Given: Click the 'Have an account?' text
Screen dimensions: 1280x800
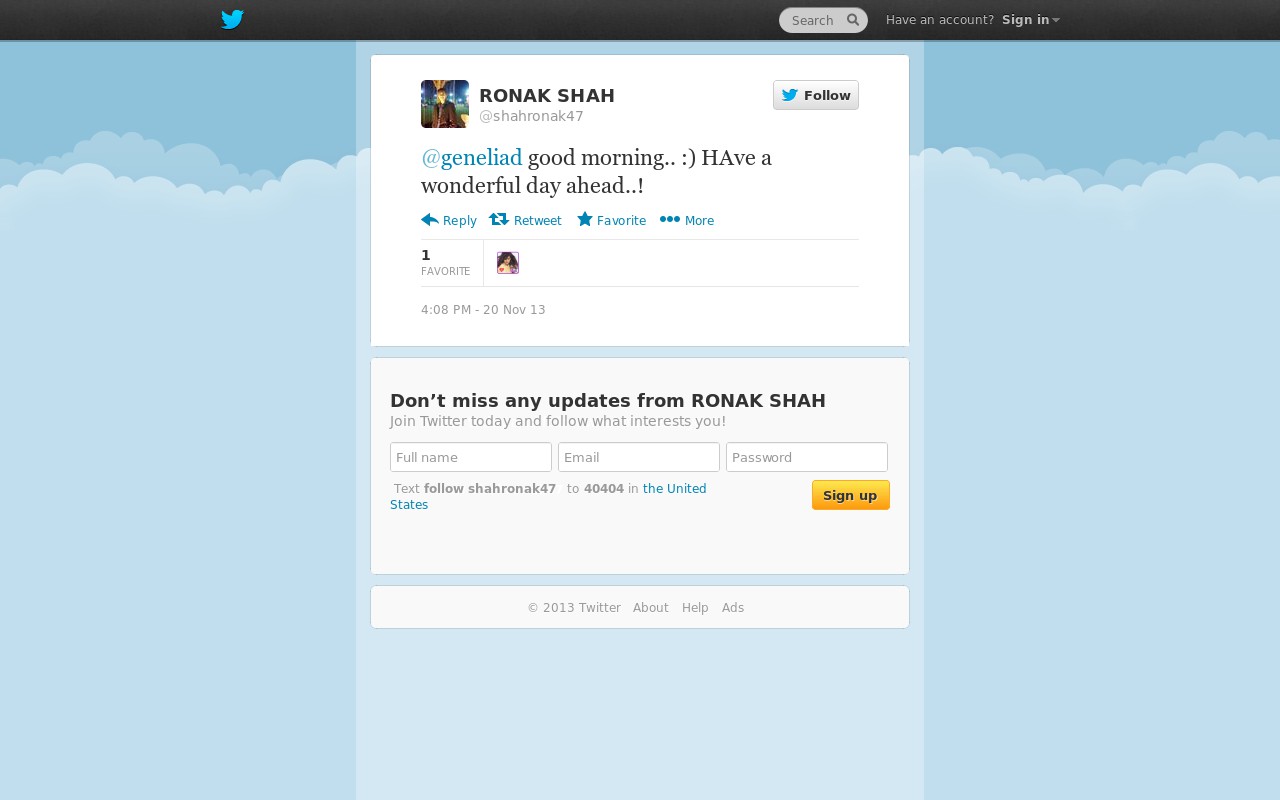Looking at the screenshot, I should tap(940, 20).
